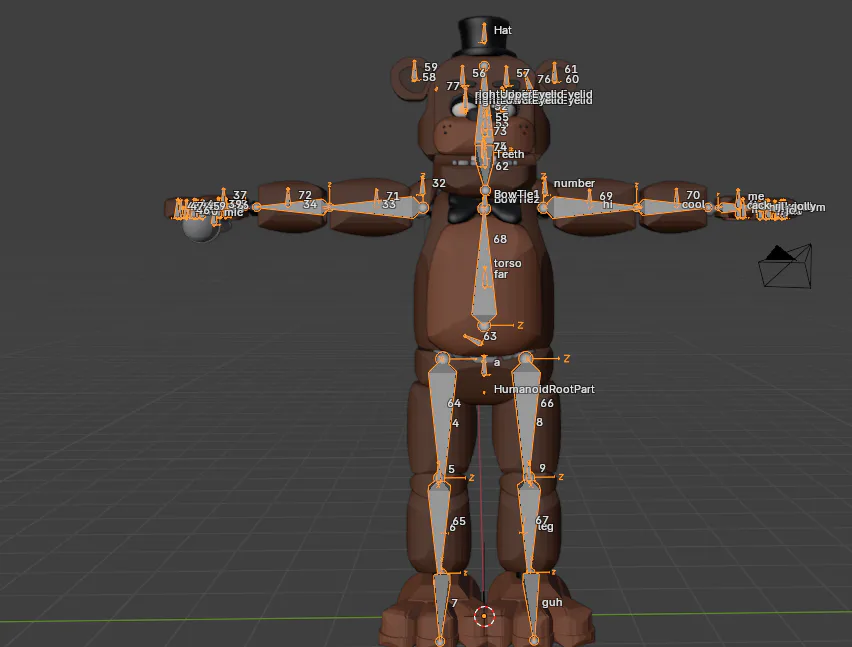The height and width of the screenshot is (647, 852).
Task: Click the "5" knee bone label
Action: click(x=451, y=469)
